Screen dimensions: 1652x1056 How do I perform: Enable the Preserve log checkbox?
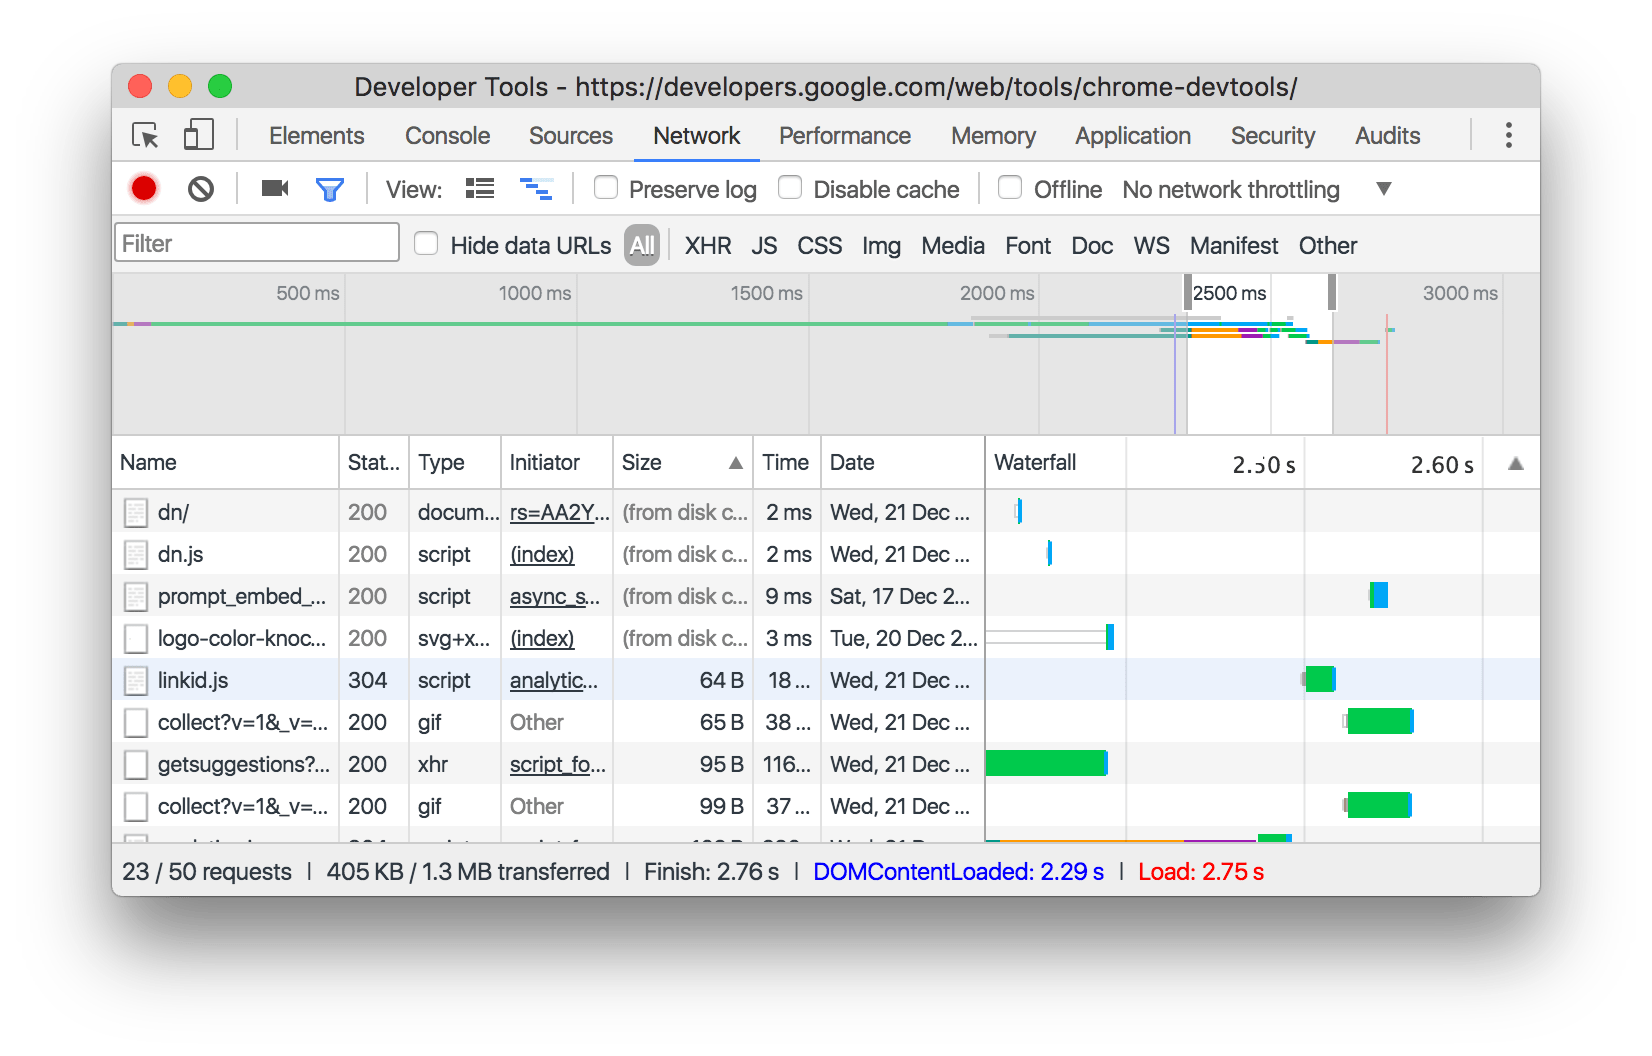pyautogui.click(x=606, y=188)
